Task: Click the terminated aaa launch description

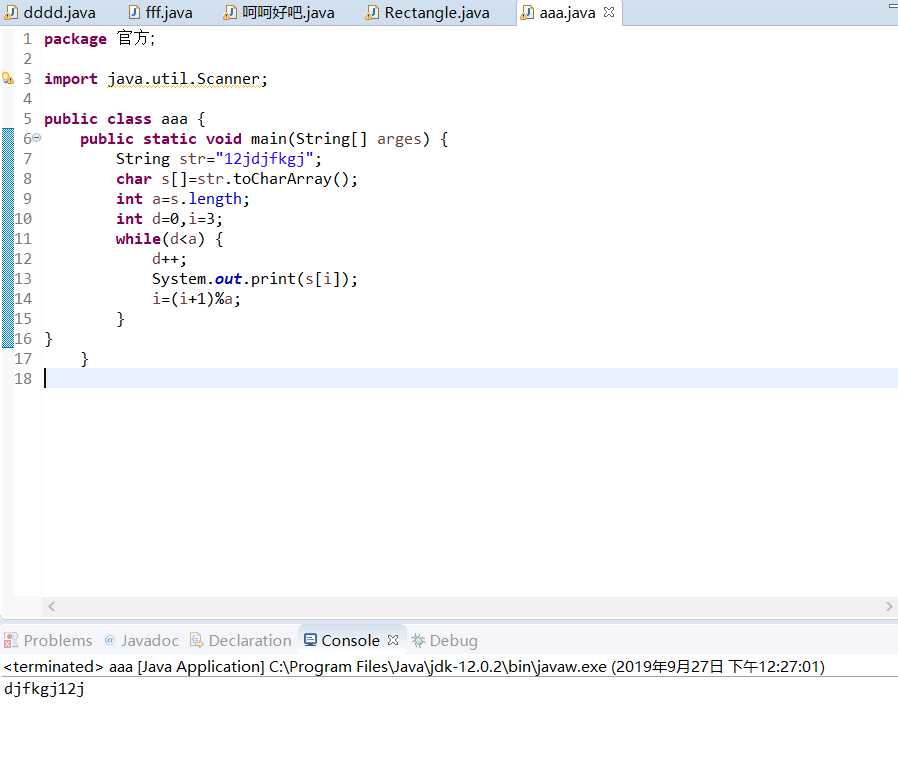Action: tap(413, 667)
